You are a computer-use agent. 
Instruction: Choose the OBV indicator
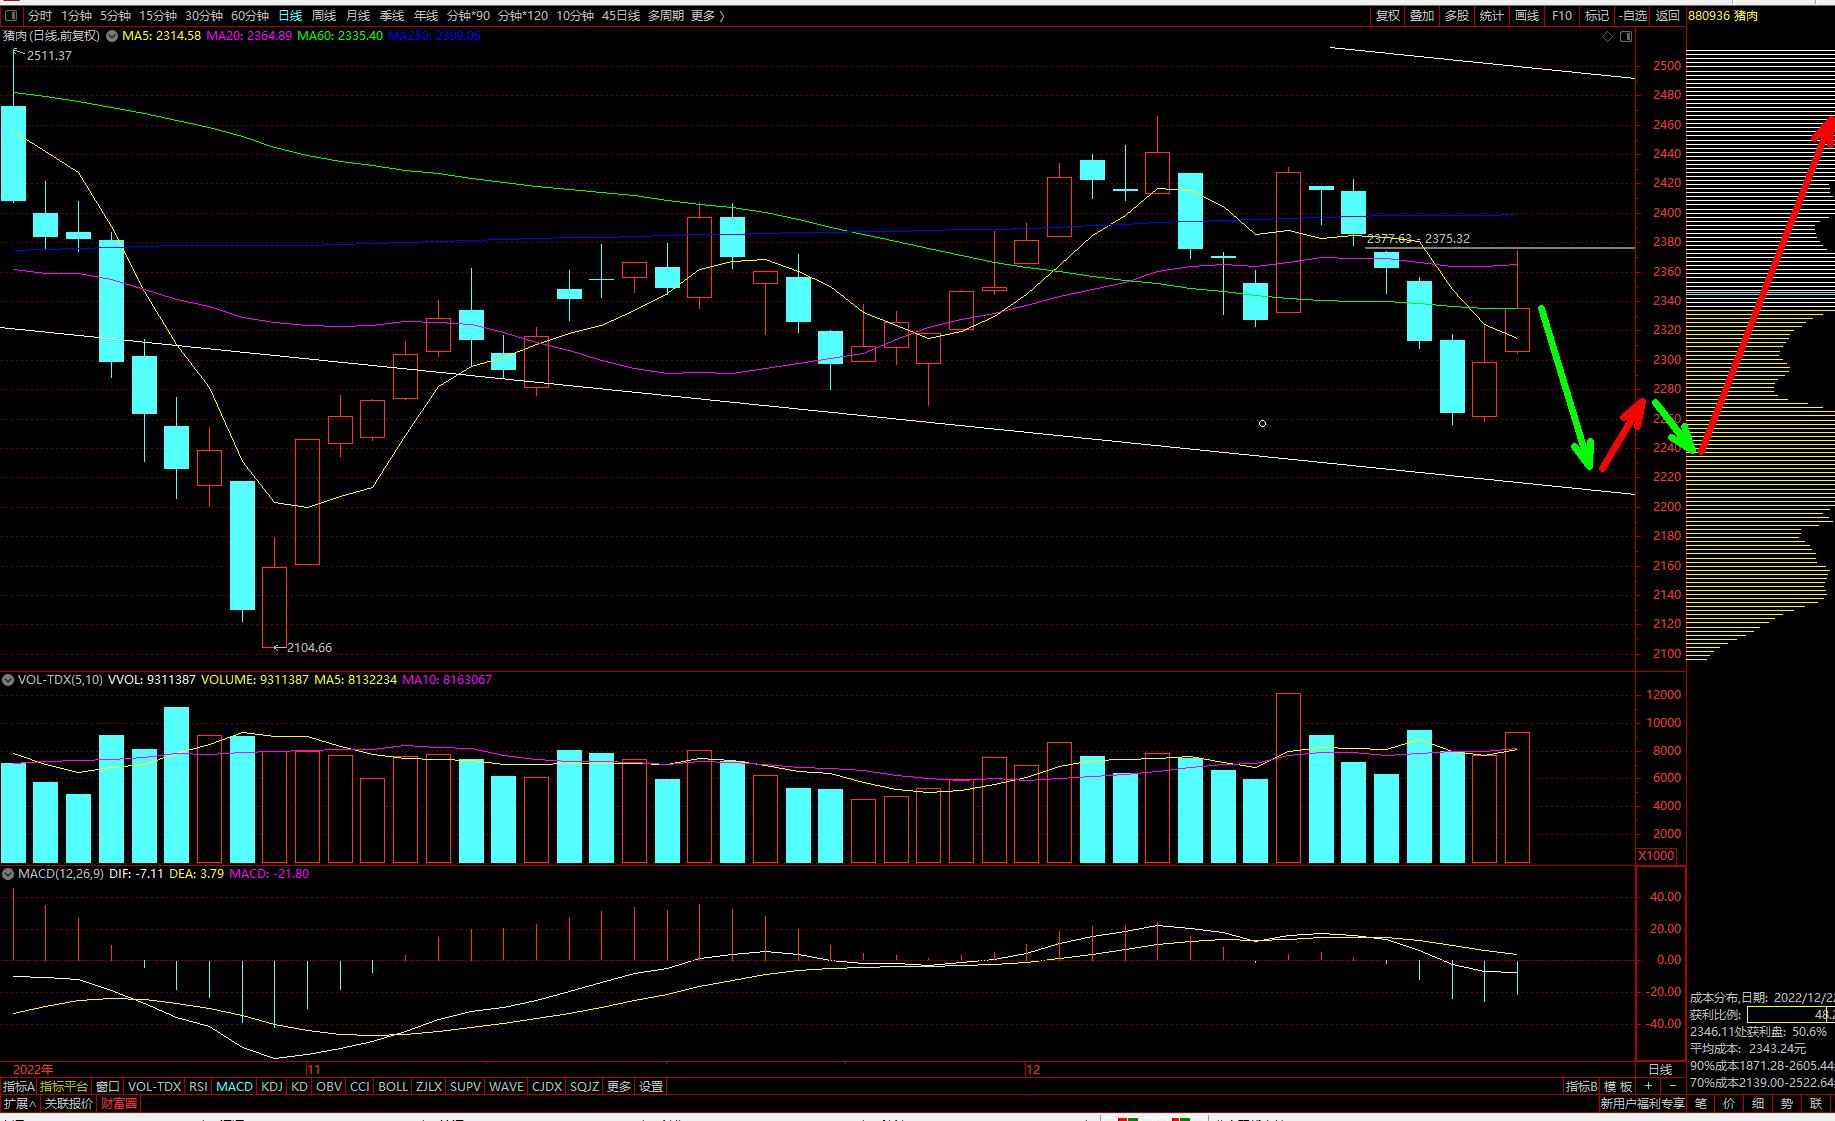pos(329,1086)
